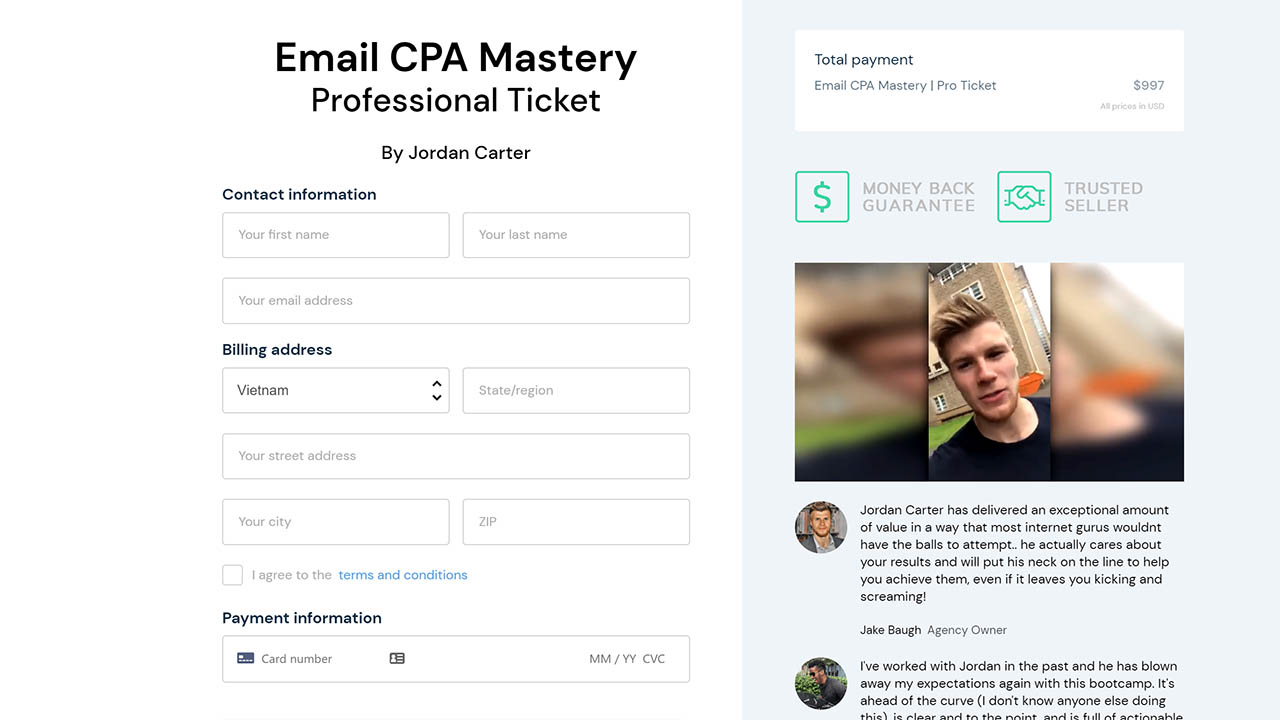Click Jake Baugh's profile avatar

click(820, 527)
